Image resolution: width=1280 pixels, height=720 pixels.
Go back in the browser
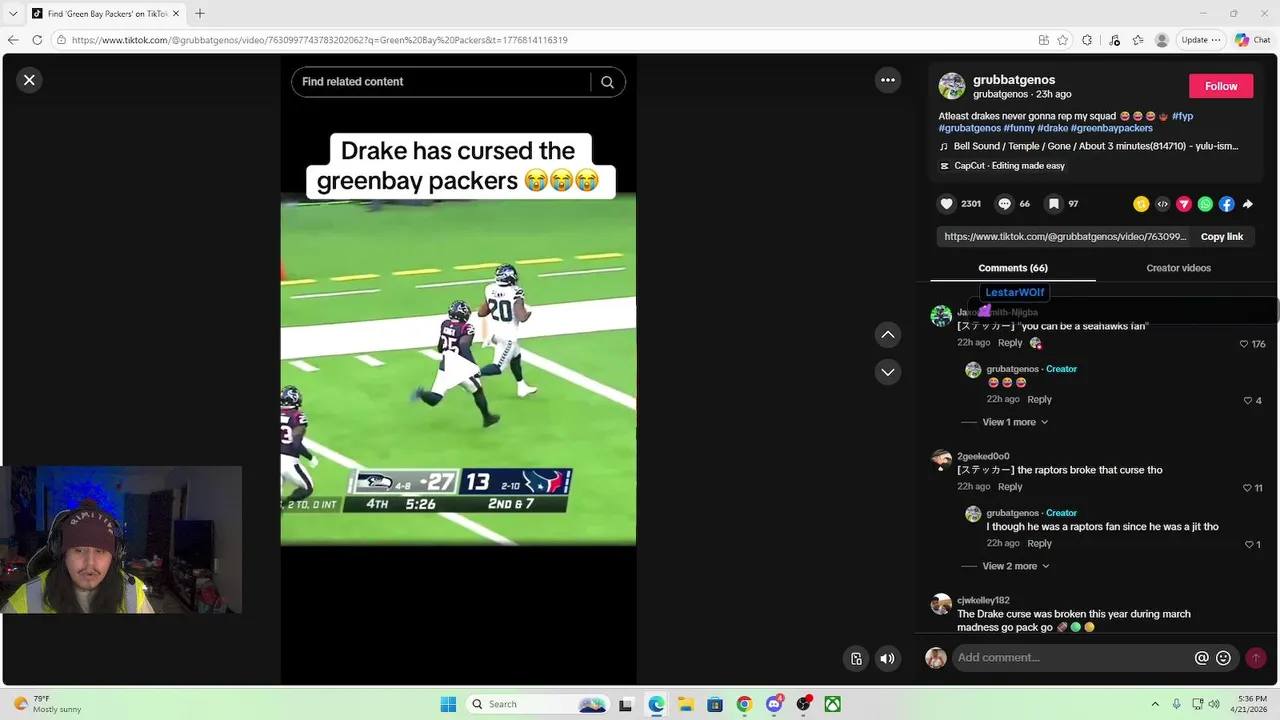[13, 40]
